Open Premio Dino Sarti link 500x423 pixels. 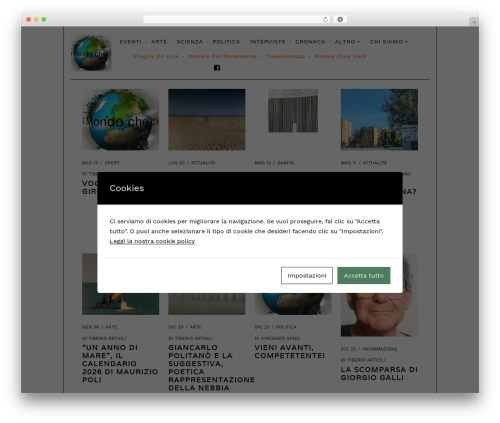pos(340,56)
